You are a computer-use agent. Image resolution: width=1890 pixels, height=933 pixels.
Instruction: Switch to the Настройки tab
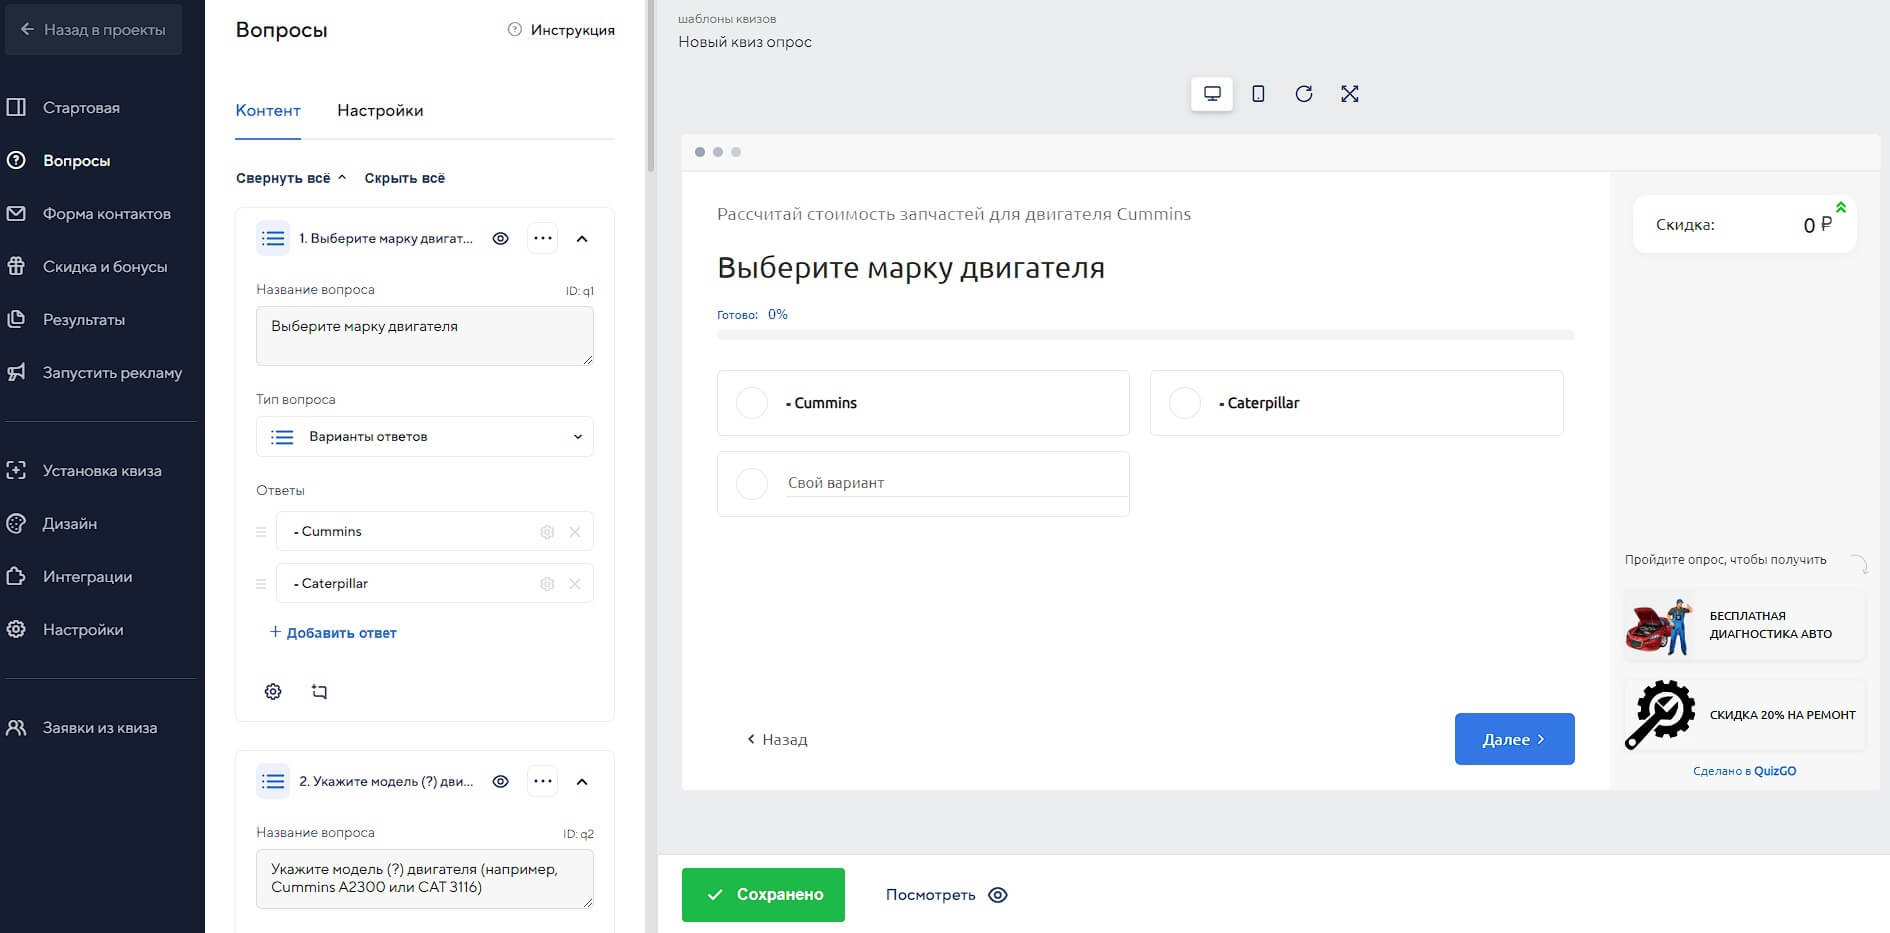[x=380, y=111]
